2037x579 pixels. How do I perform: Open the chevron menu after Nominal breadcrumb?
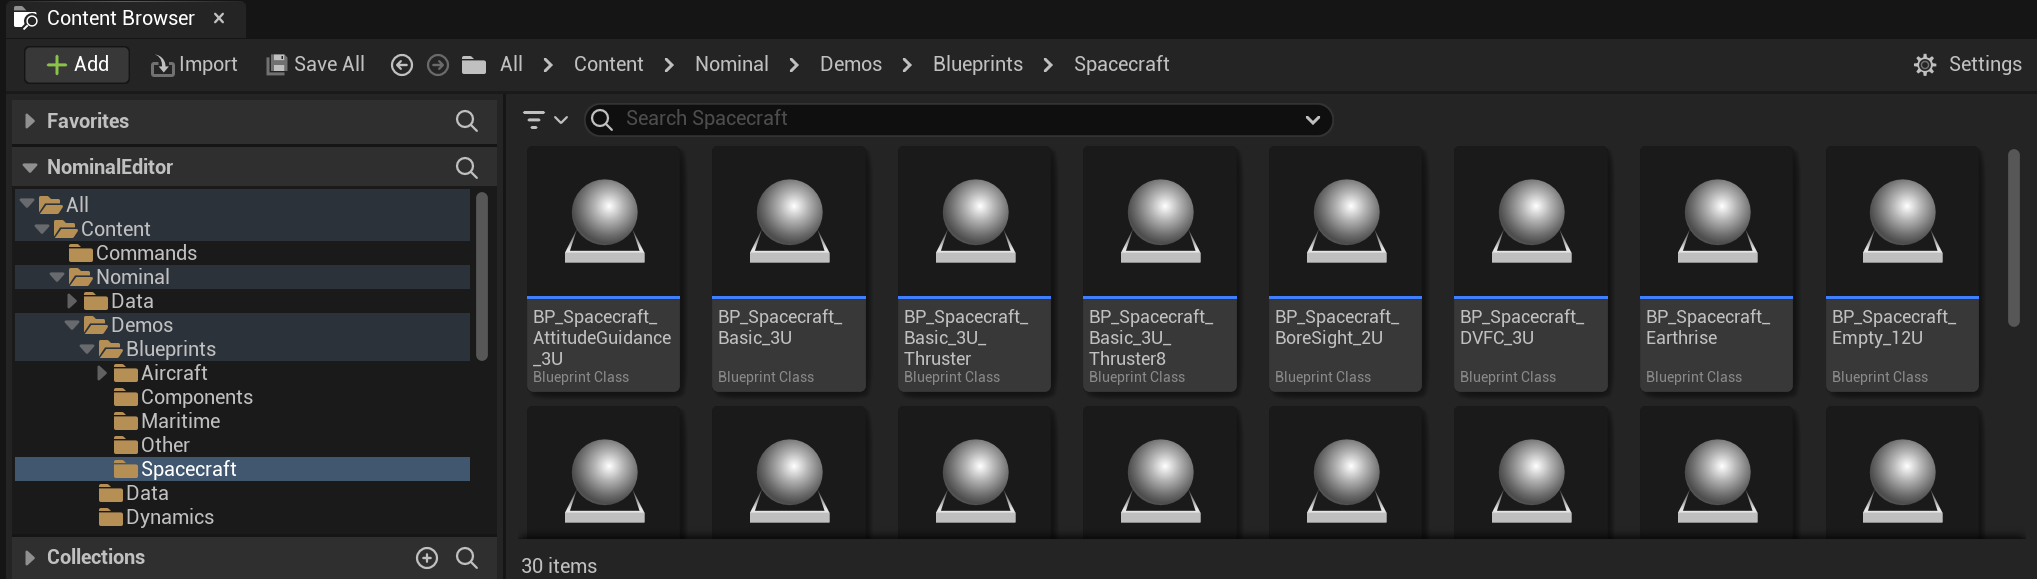pos(794,65)
